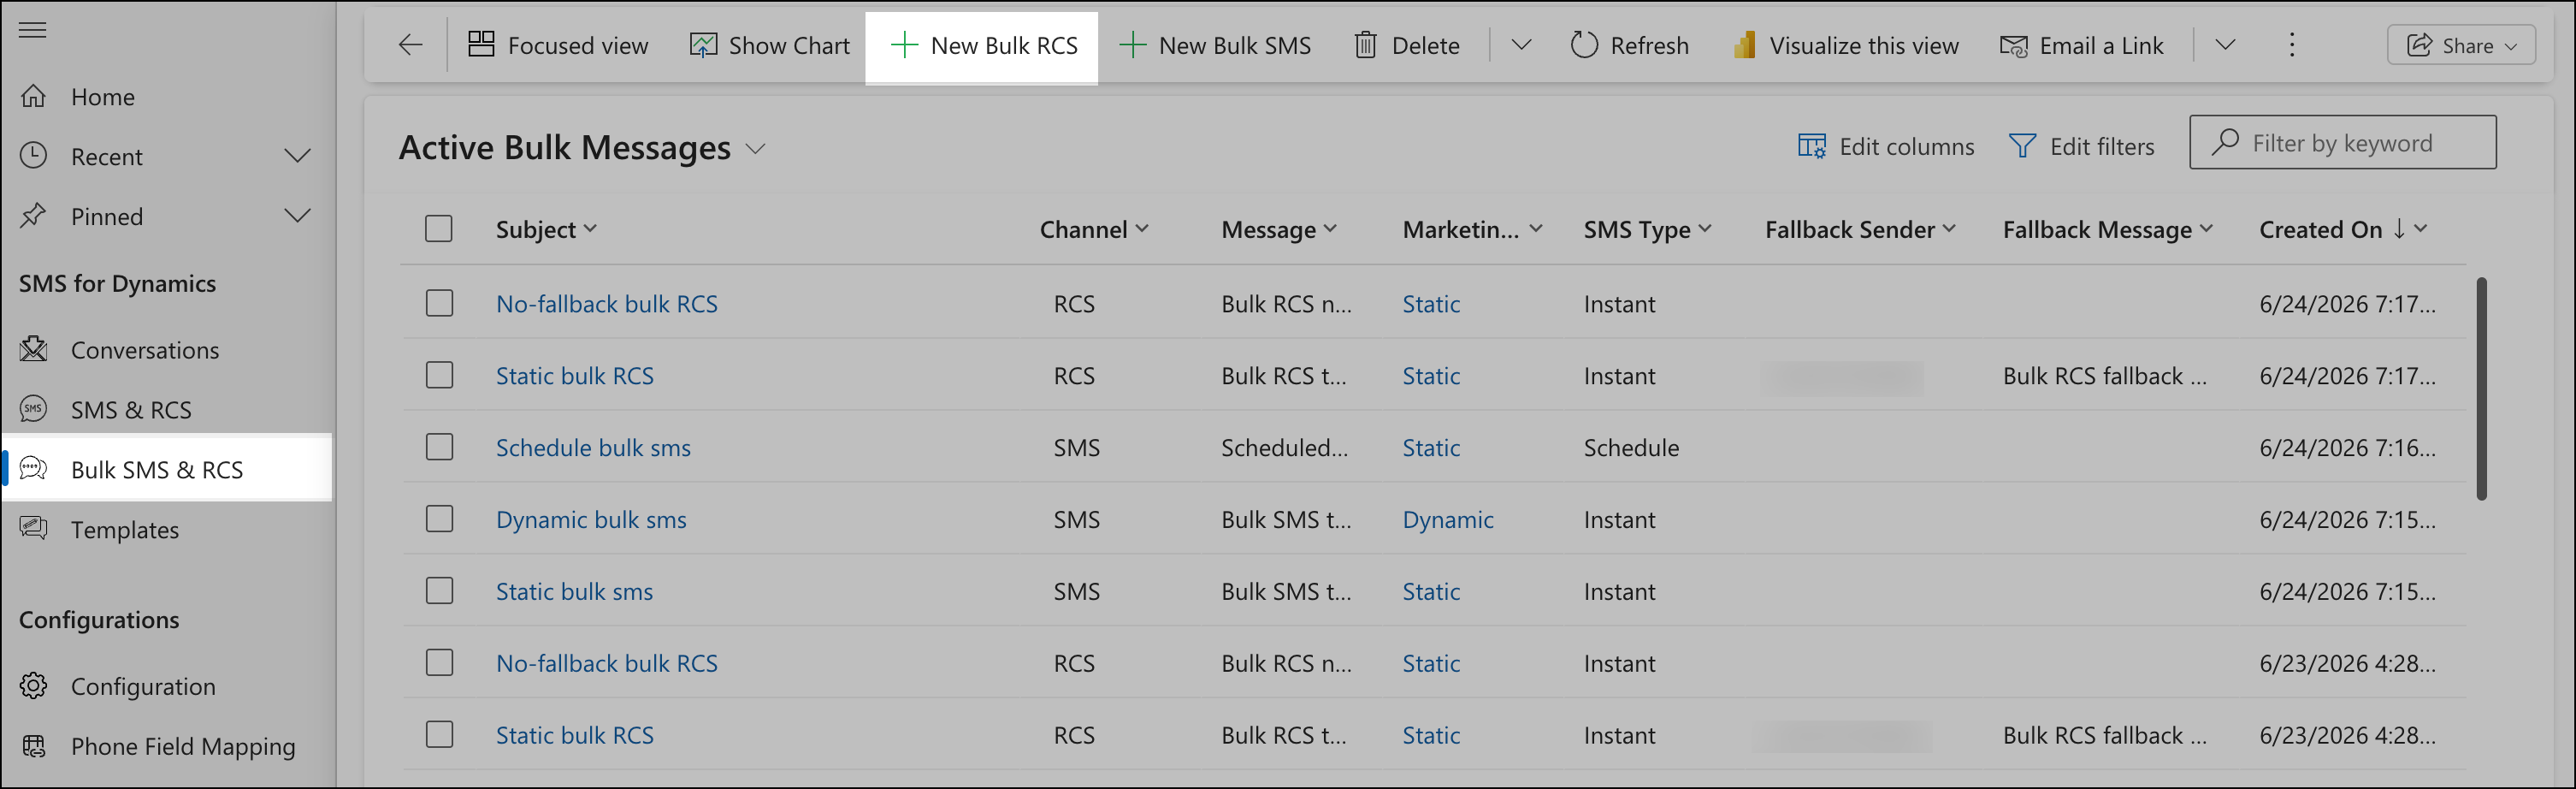Click the Pinned pushpin icon
This screenshot has height=789, width=2576.
[34, 215]
